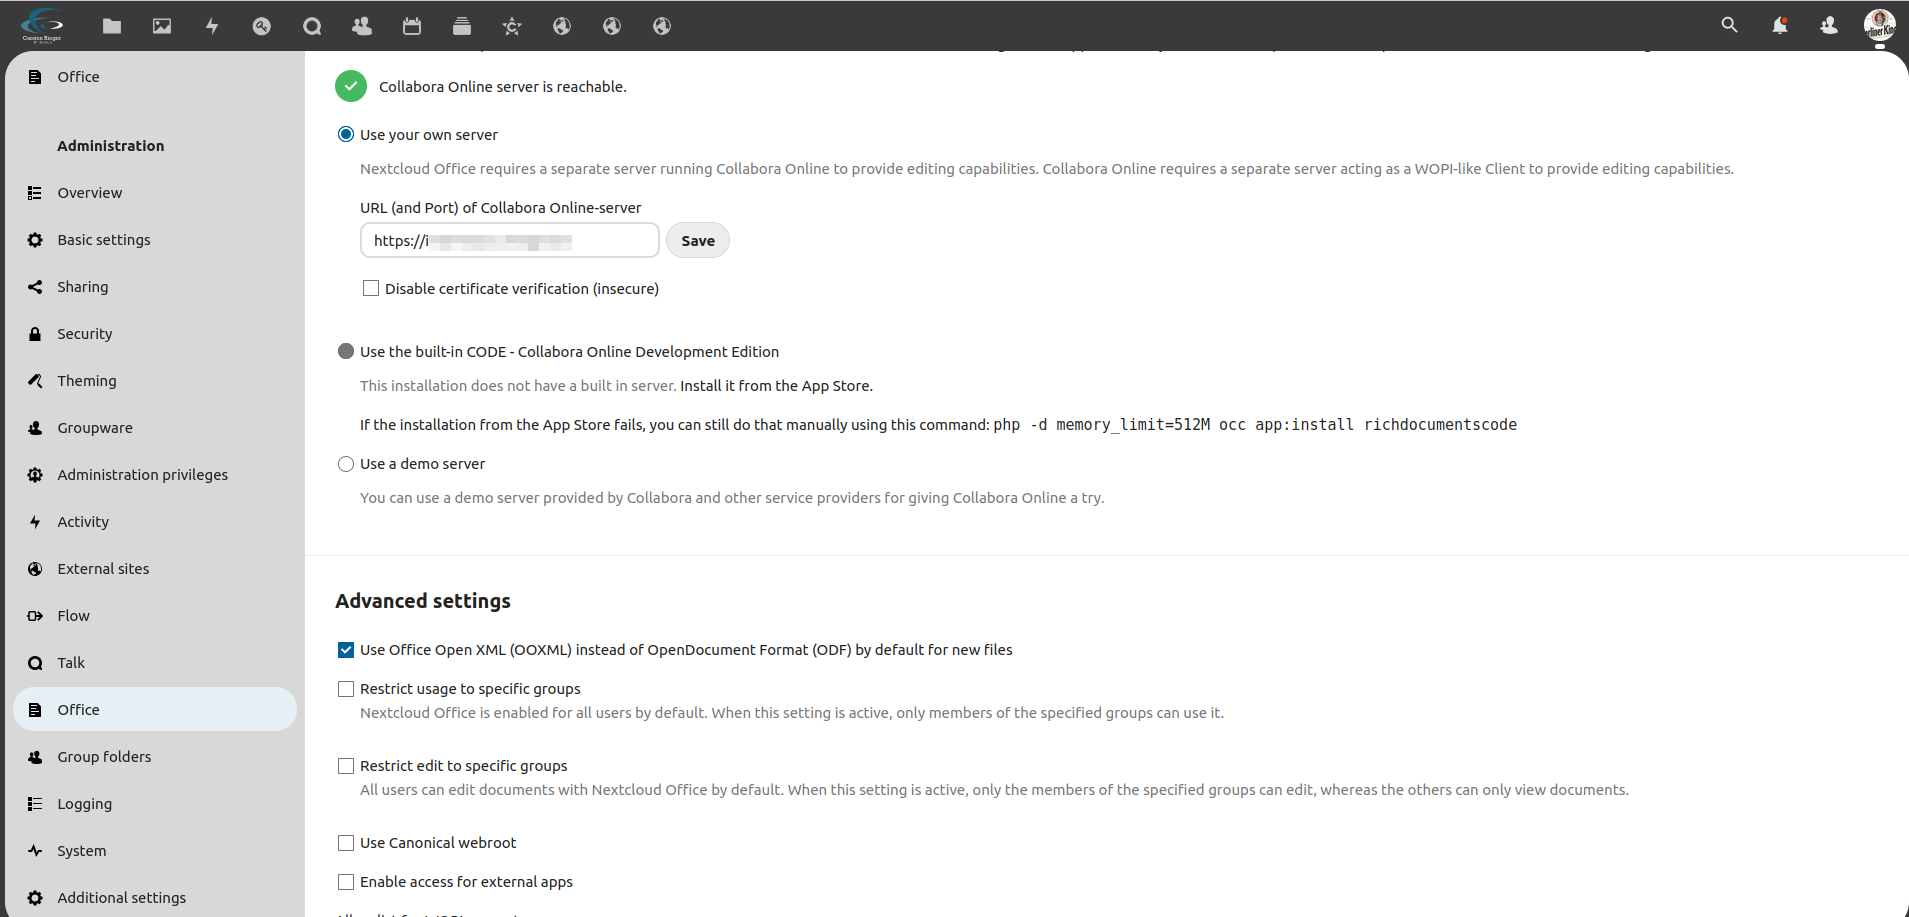
Task: Select the built-in CODE radio option
Action: pyautogui.click(x=346, y=351)
